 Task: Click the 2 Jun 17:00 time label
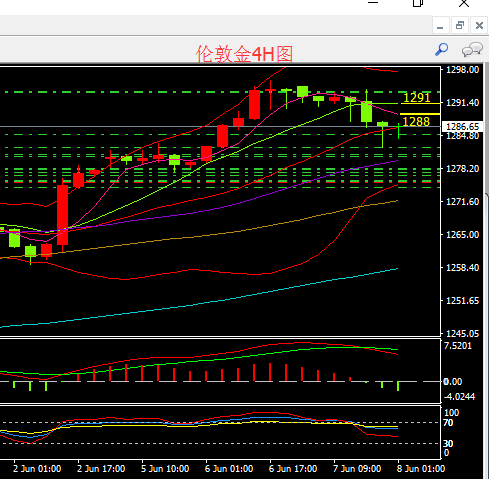pyautogui.click(x=101, y=469)
